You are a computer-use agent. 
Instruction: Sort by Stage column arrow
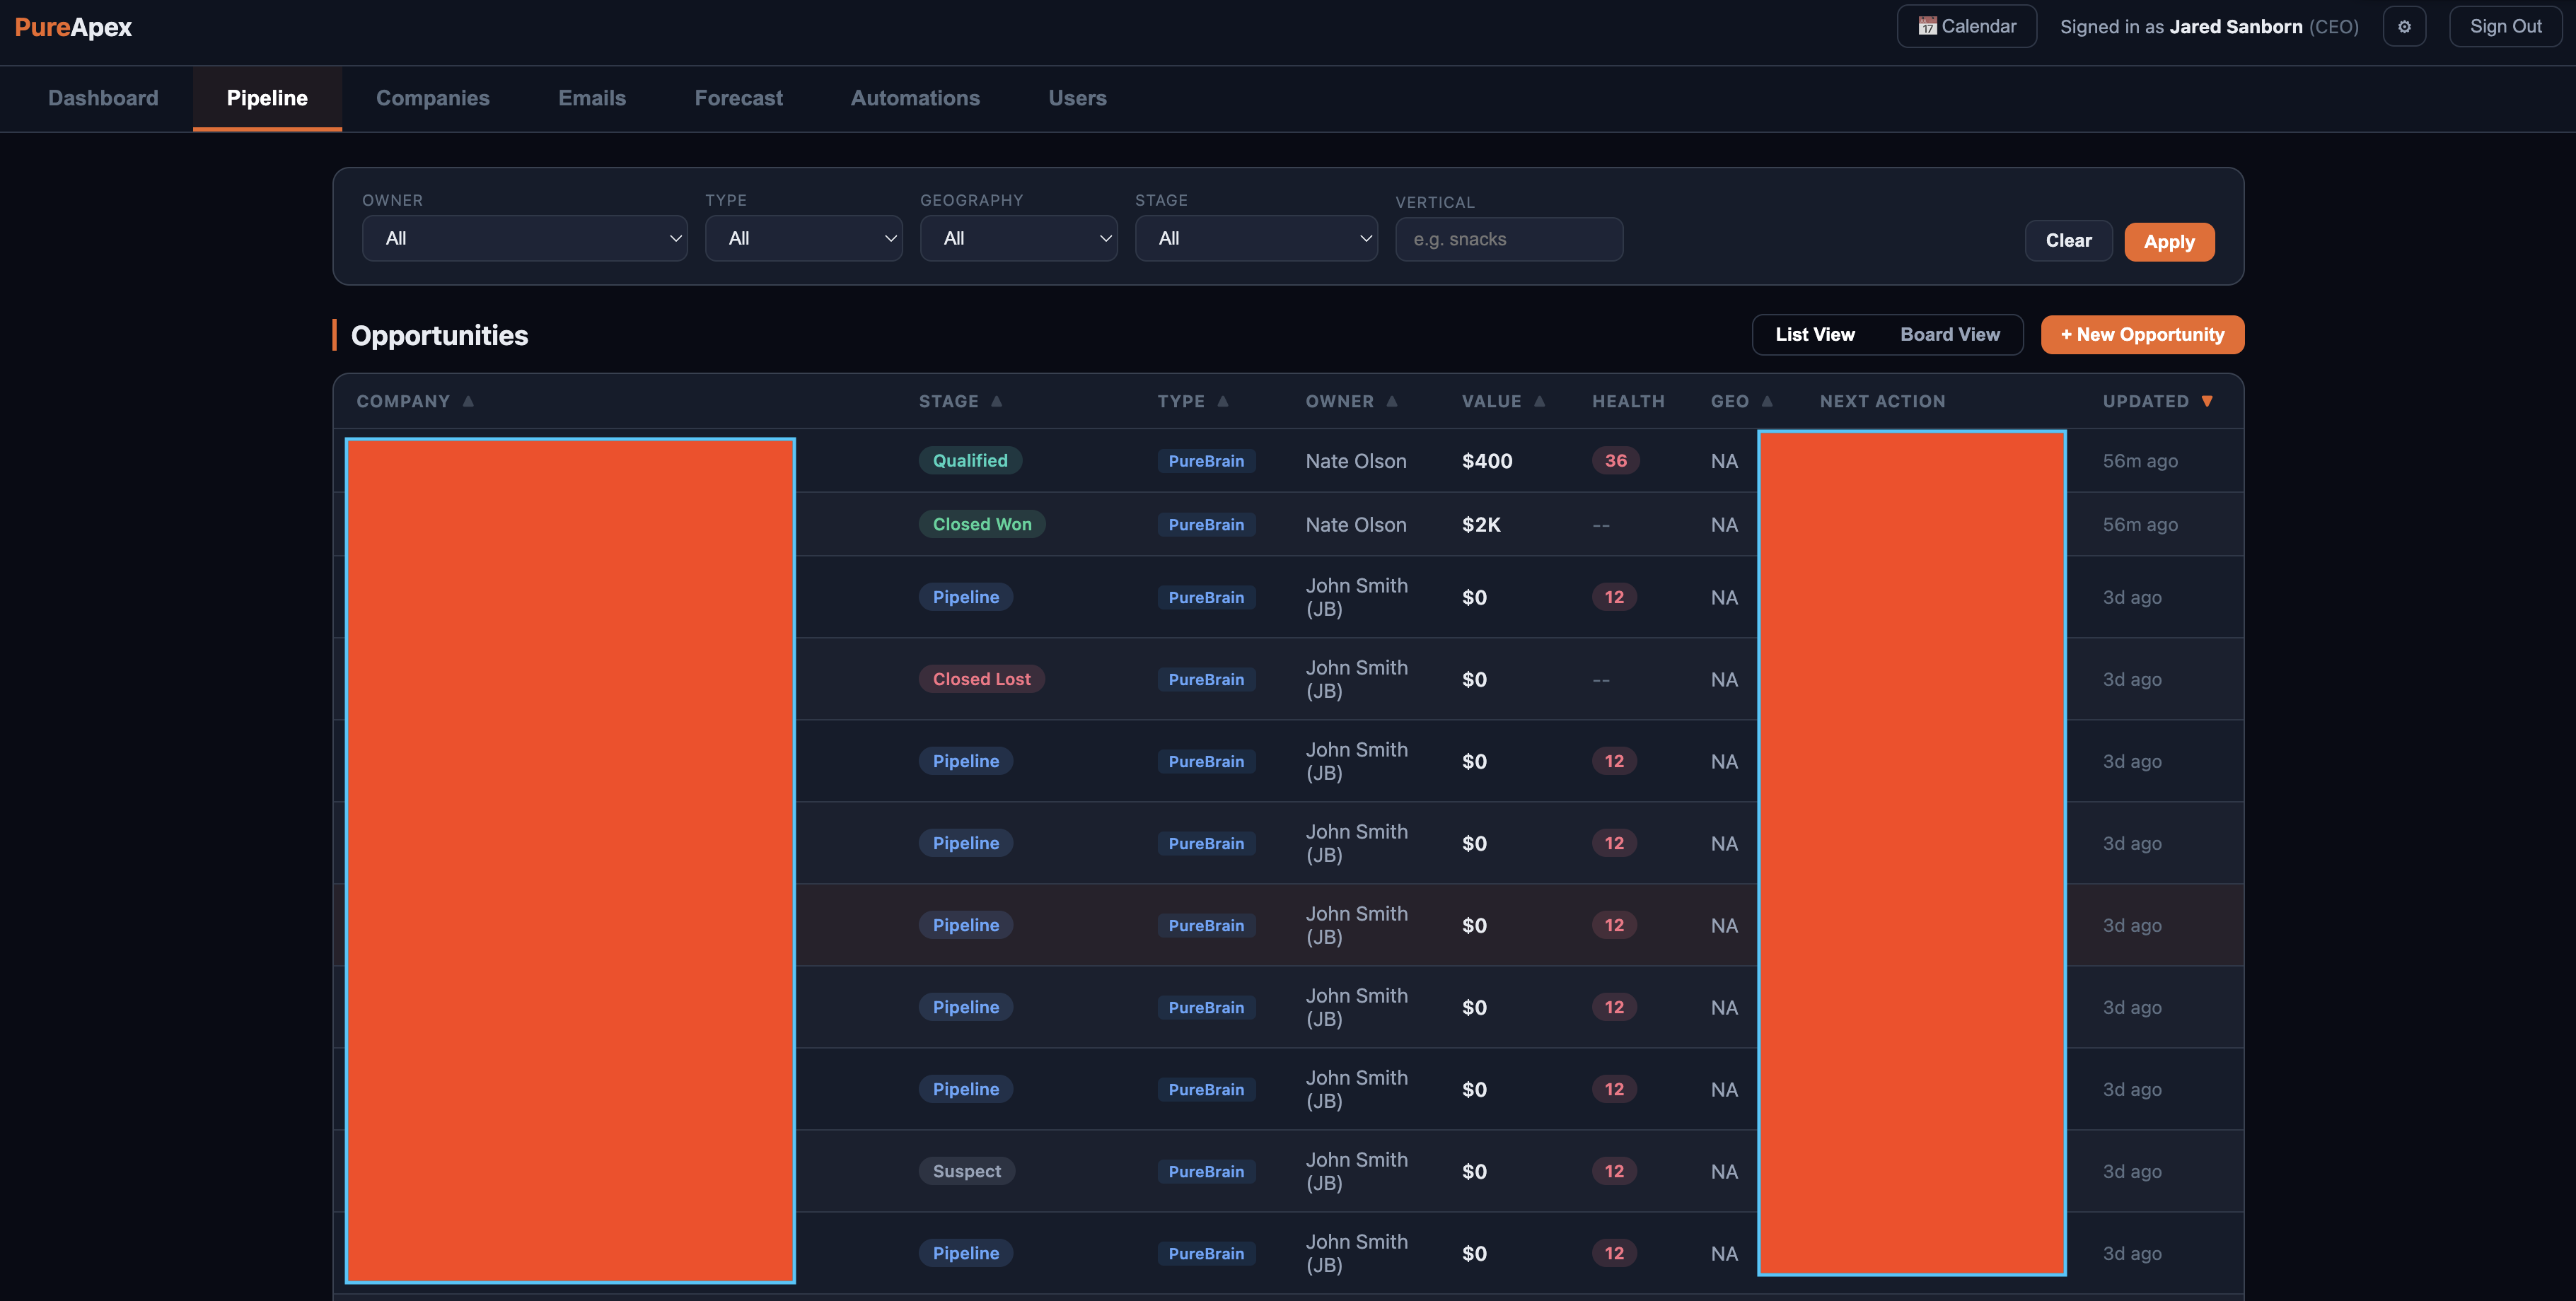click(996, 401)
